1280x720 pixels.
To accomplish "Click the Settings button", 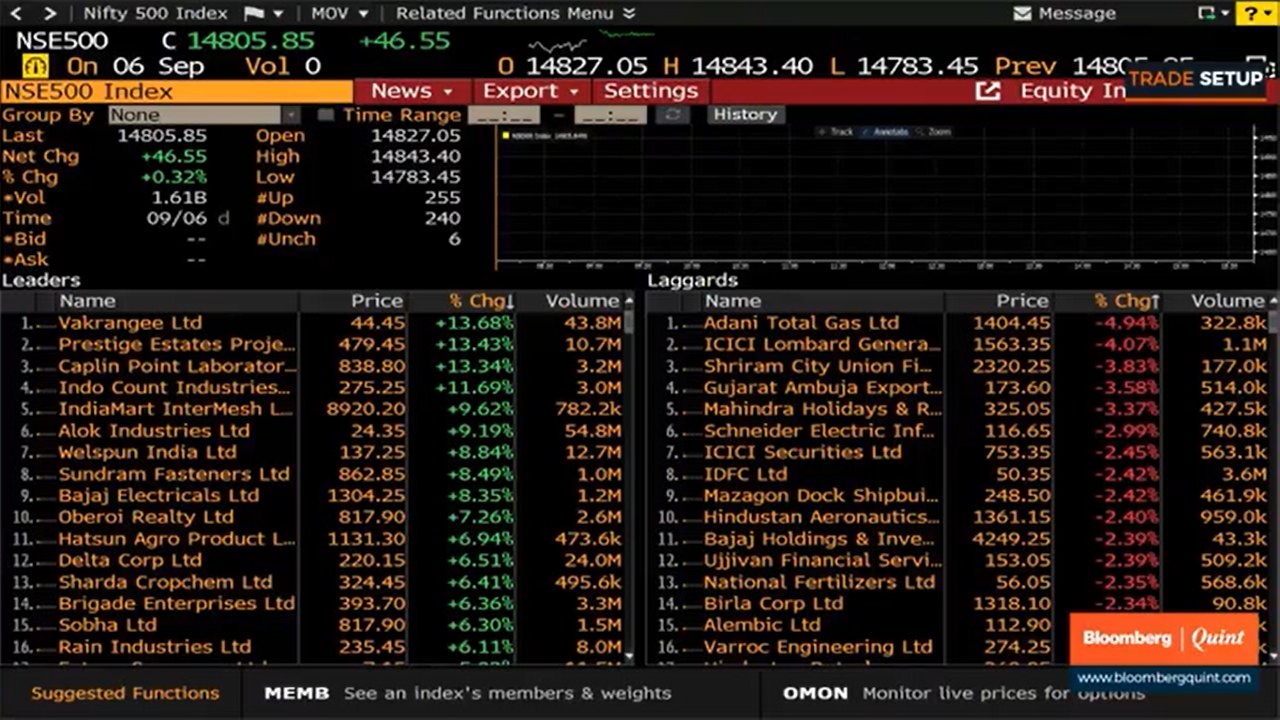I will click(651, 91).
